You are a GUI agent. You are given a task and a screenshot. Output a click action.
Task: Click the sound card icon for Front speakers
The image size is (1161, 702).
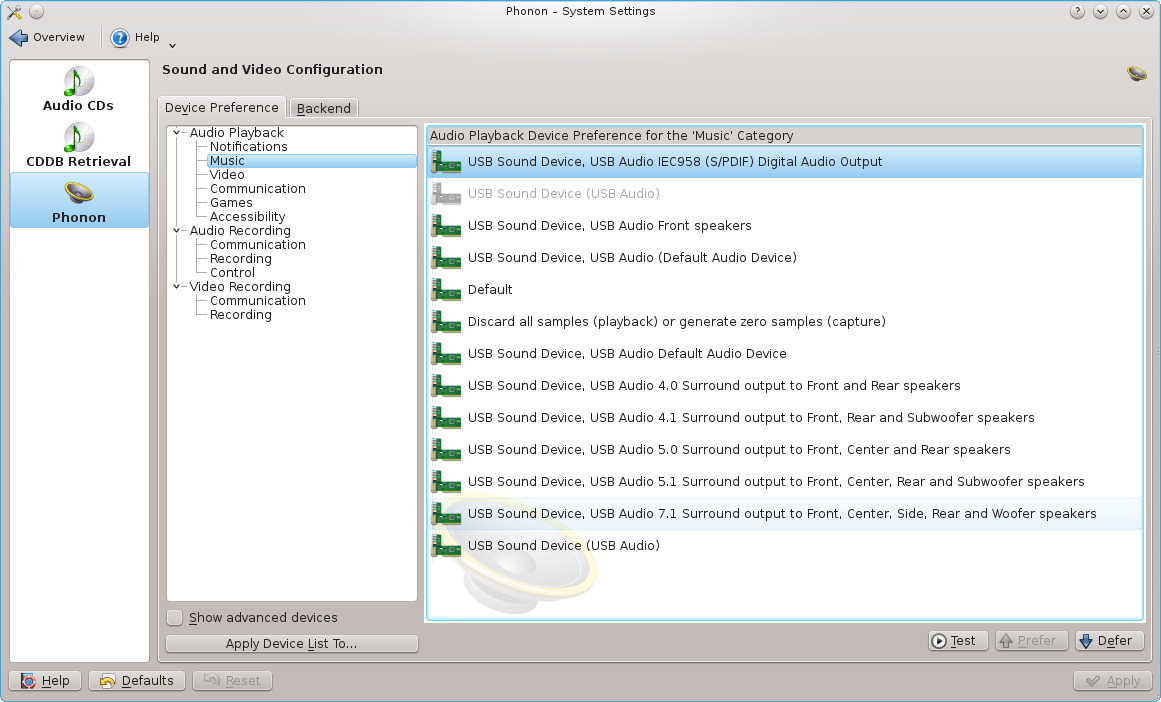pos(446,225)
